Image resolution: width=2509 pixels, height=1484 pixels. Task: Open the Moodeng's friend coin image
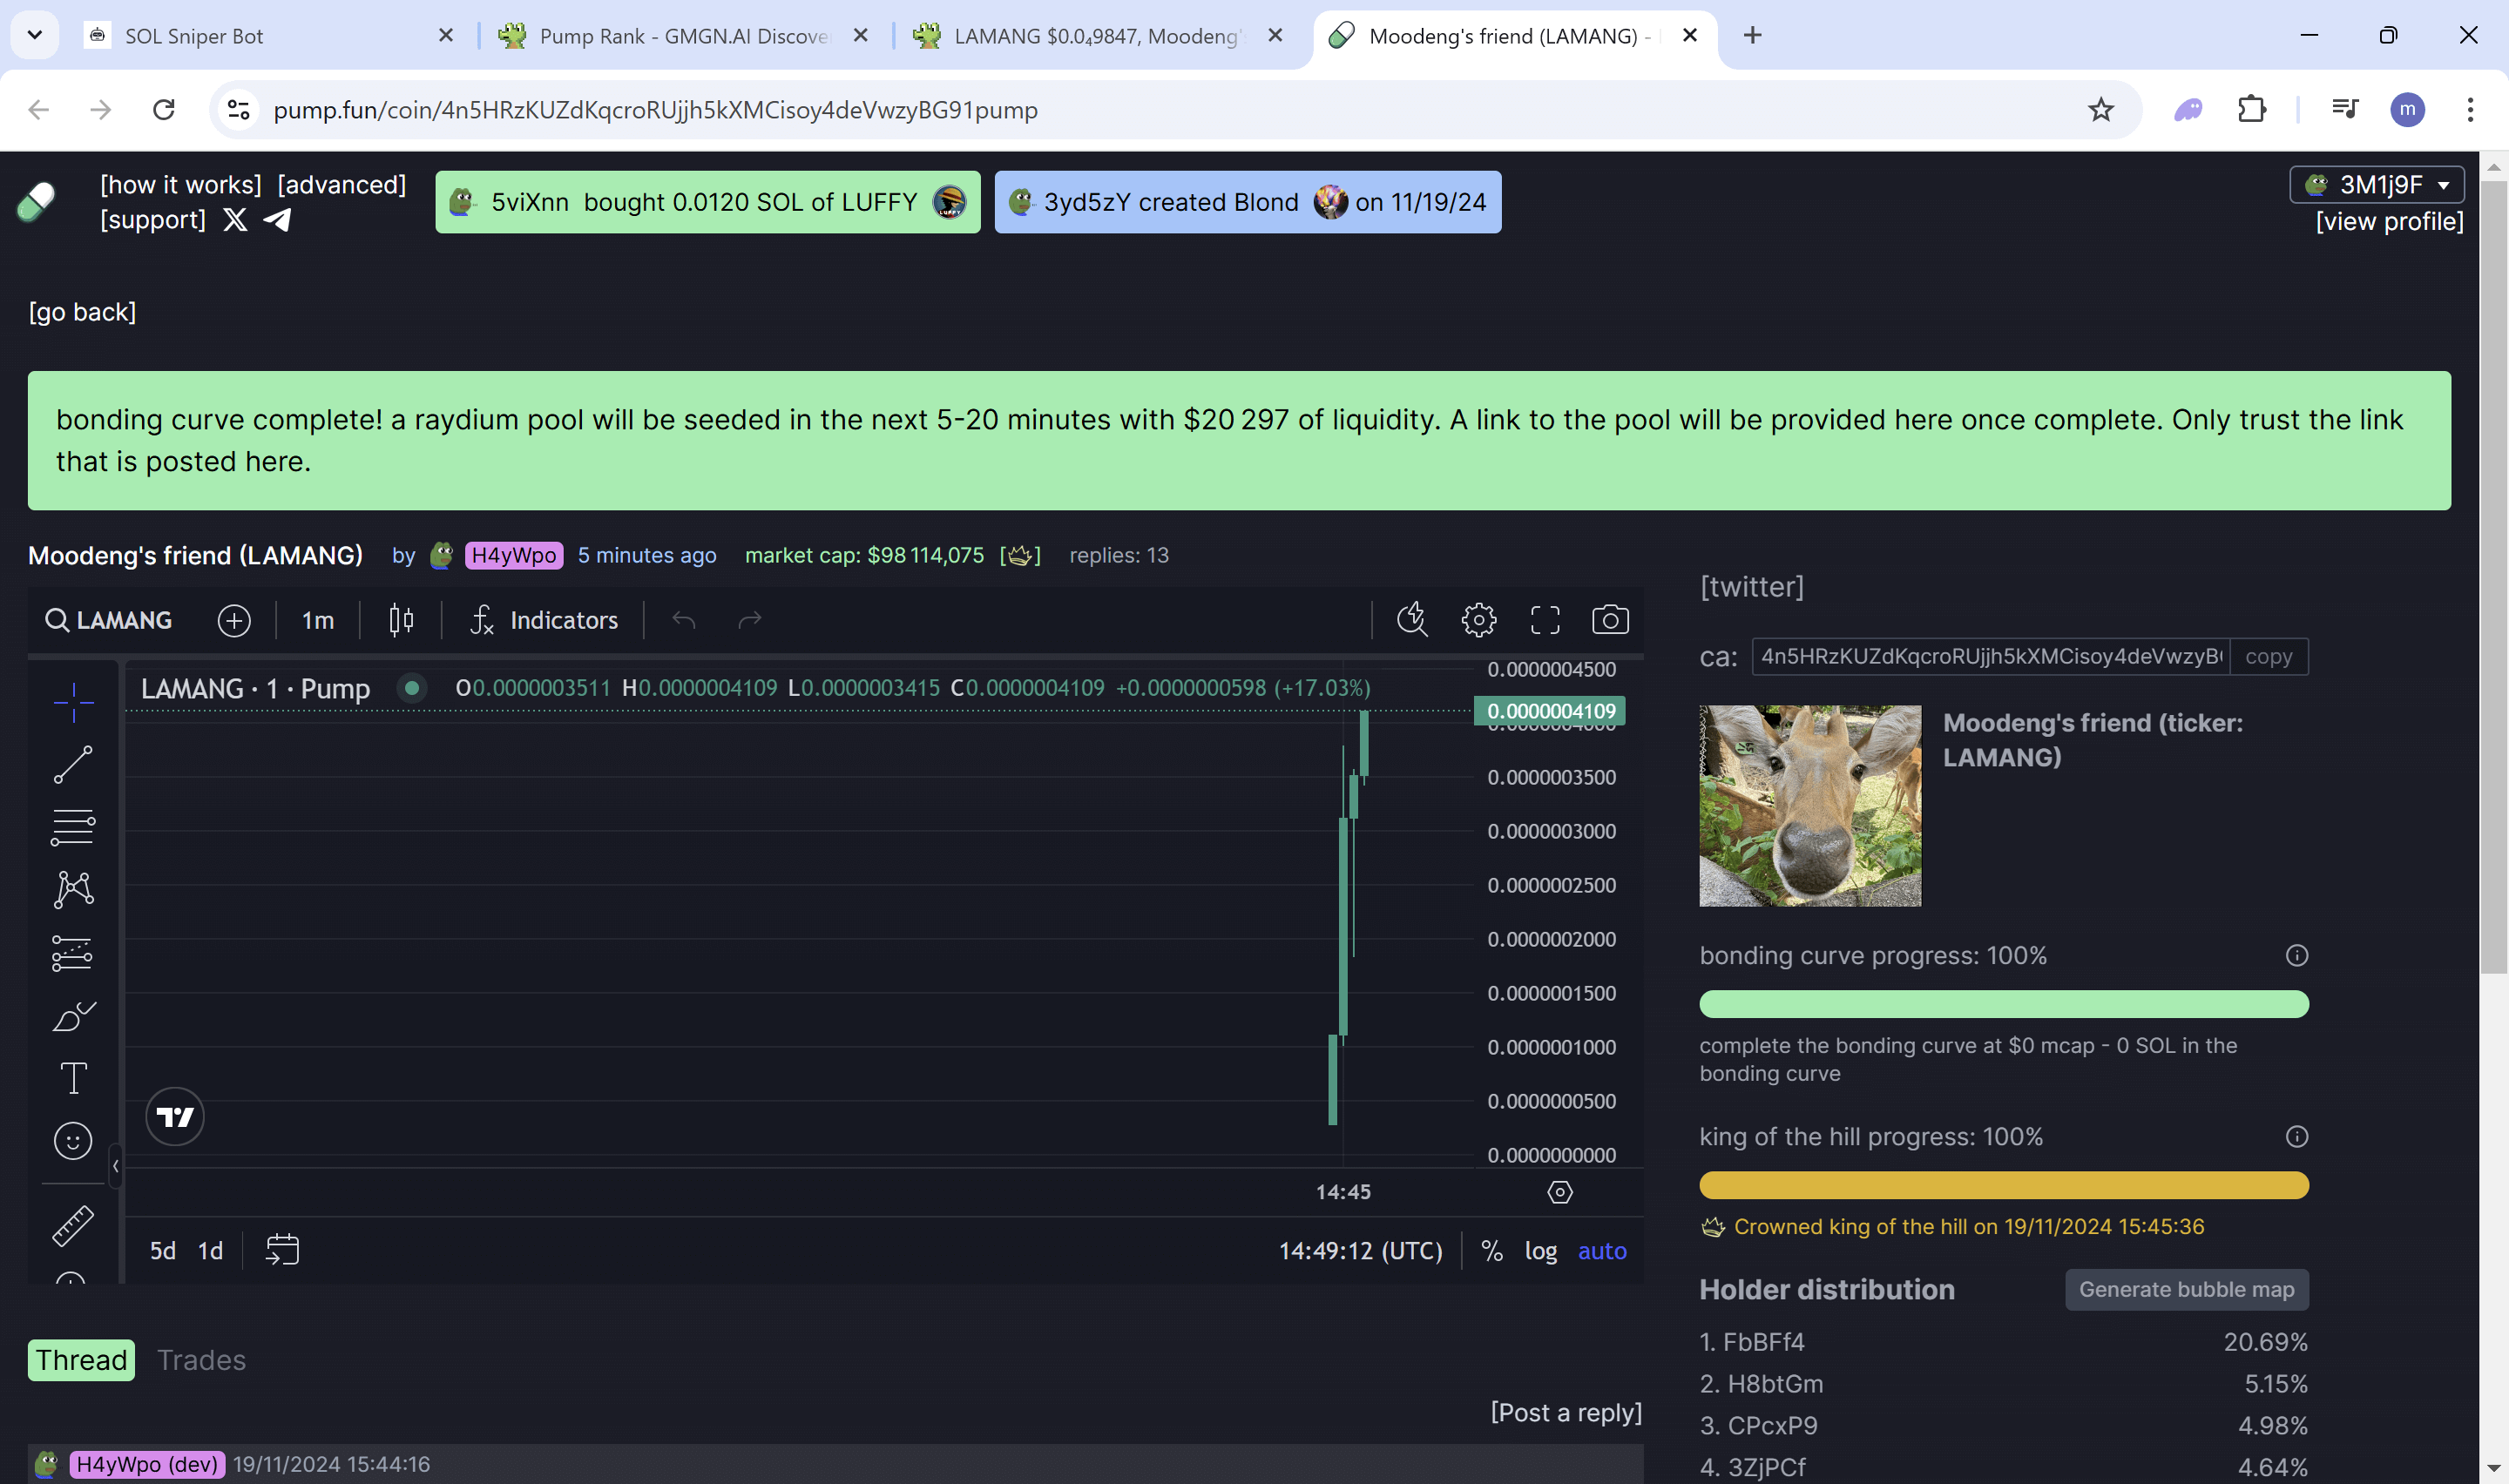(1810, 806)
